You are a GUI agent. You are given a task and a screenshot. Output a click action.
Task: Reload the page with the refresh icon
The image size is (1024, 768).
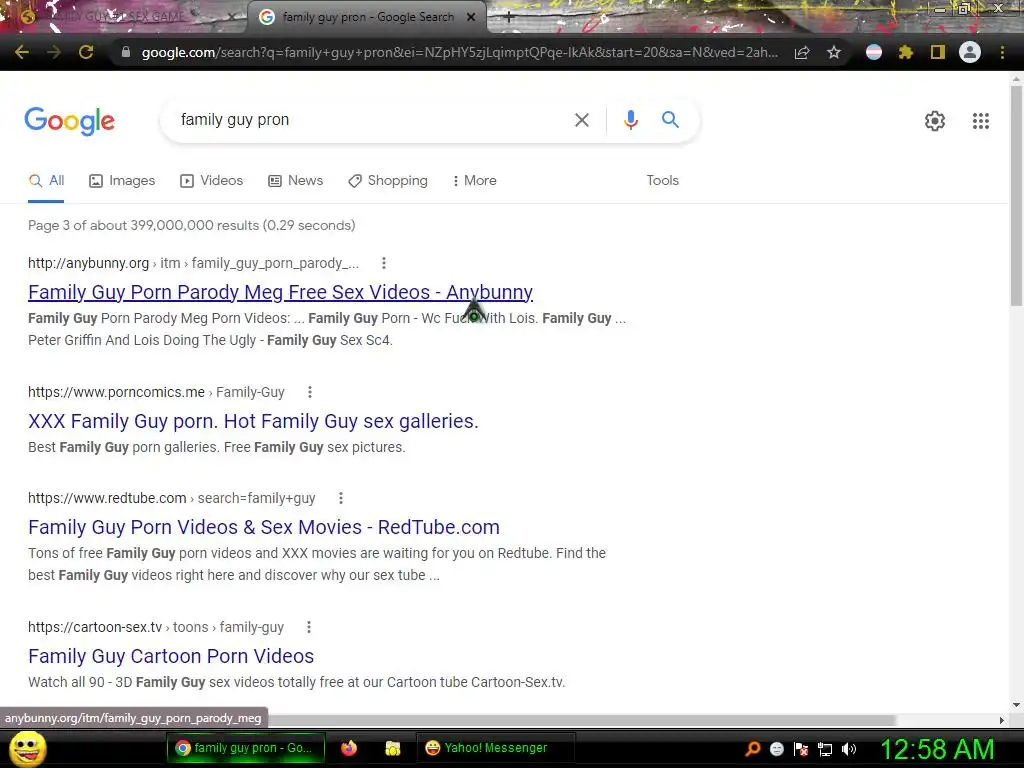tap(86, 52)
